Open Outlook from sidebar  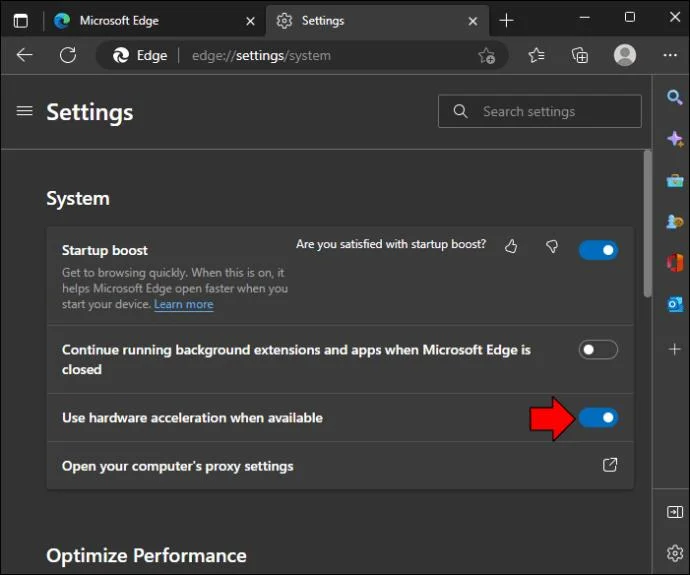click(x=675, y=304)
